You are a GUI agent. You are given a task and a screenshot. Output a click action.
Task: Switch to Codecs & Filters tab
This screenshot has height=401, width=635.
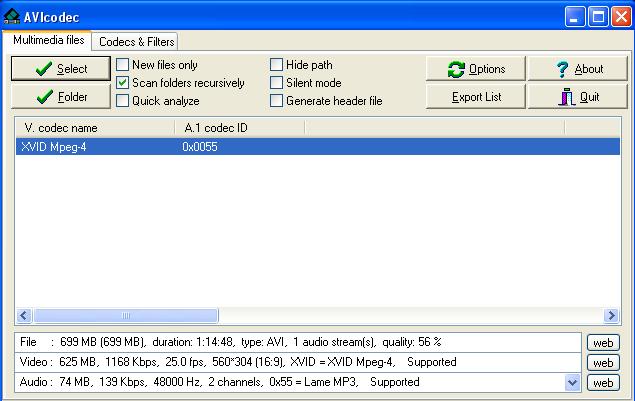(x=136, y=41)
